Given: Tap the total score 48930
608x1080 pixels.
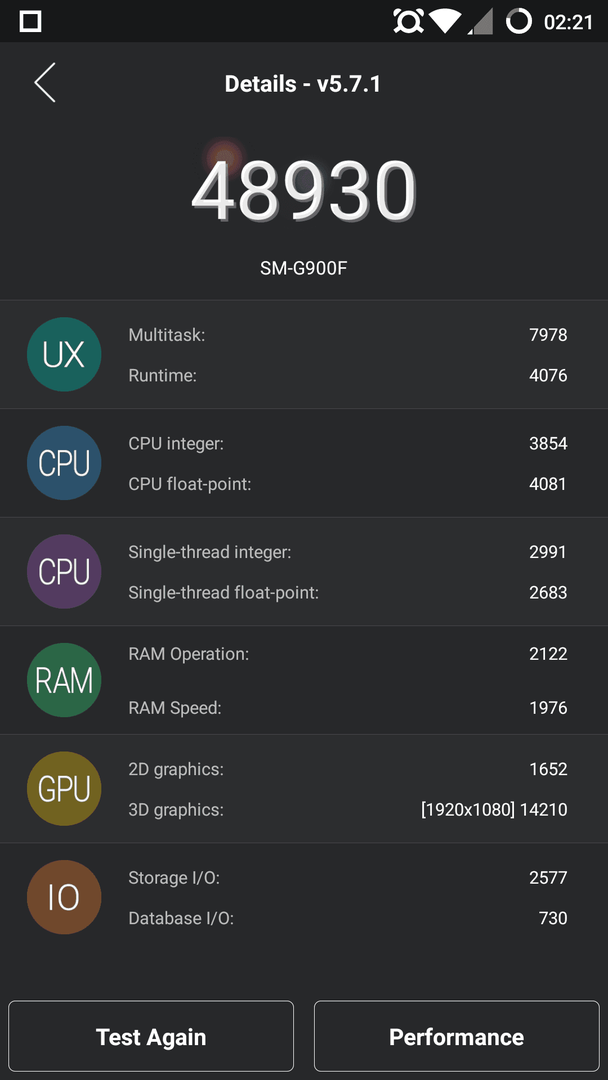Looking at the screenshot, I should click(x=304, y=191).
